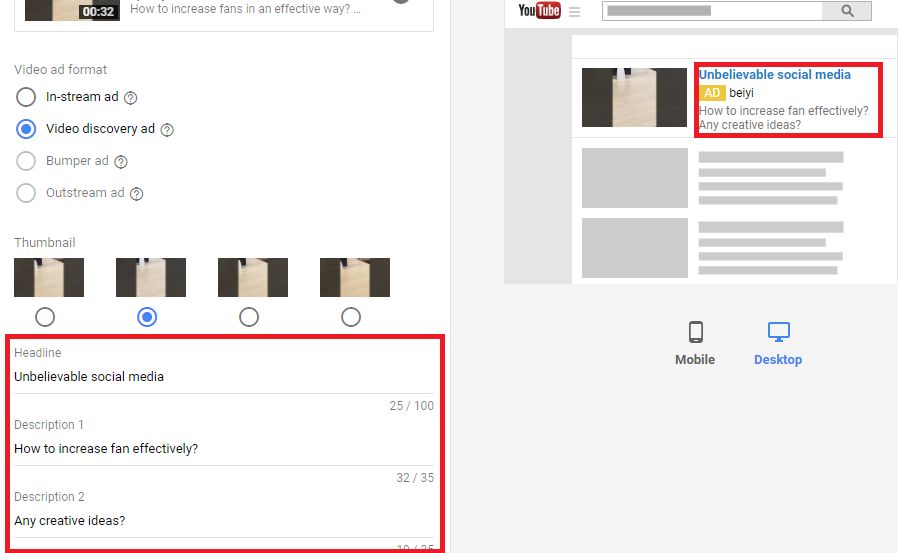Select the fourth thumbnail radio button
898x553 pixels.
pyautogui.click(x=350, y=317)
